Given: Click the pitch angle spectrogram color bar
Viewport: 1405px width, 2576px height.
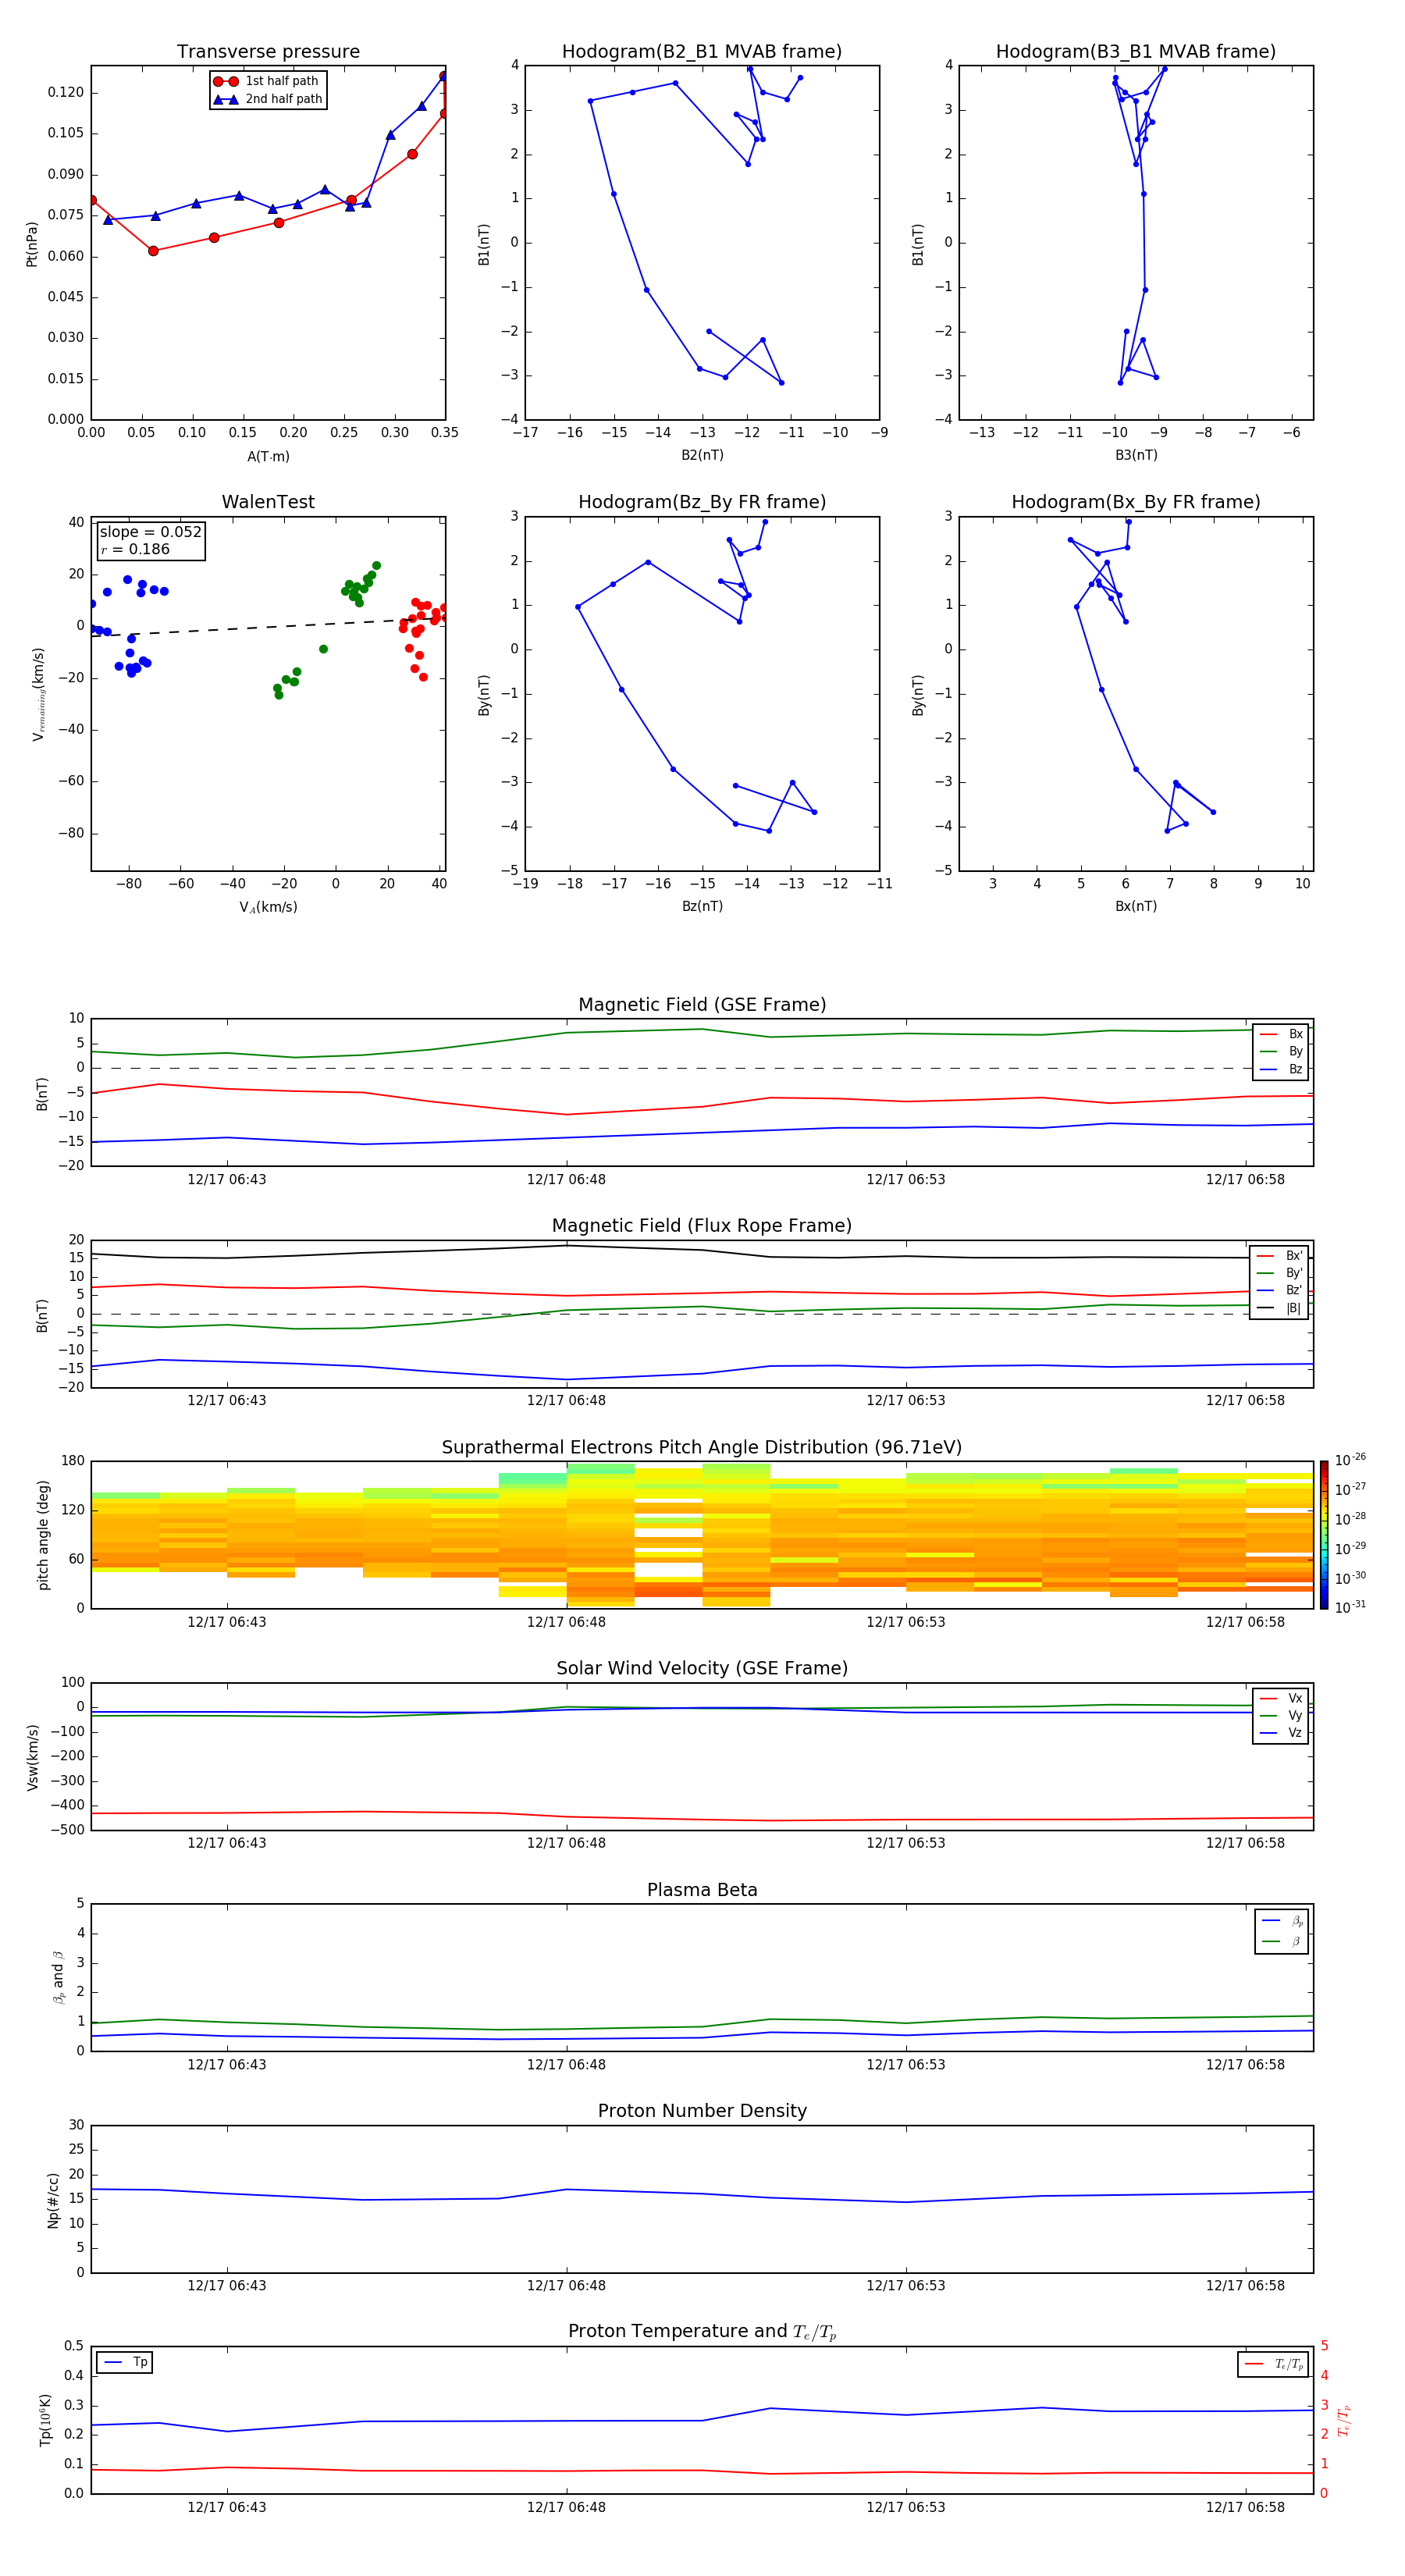Looking at the screenshot, I should (x=1324, y=1535).
